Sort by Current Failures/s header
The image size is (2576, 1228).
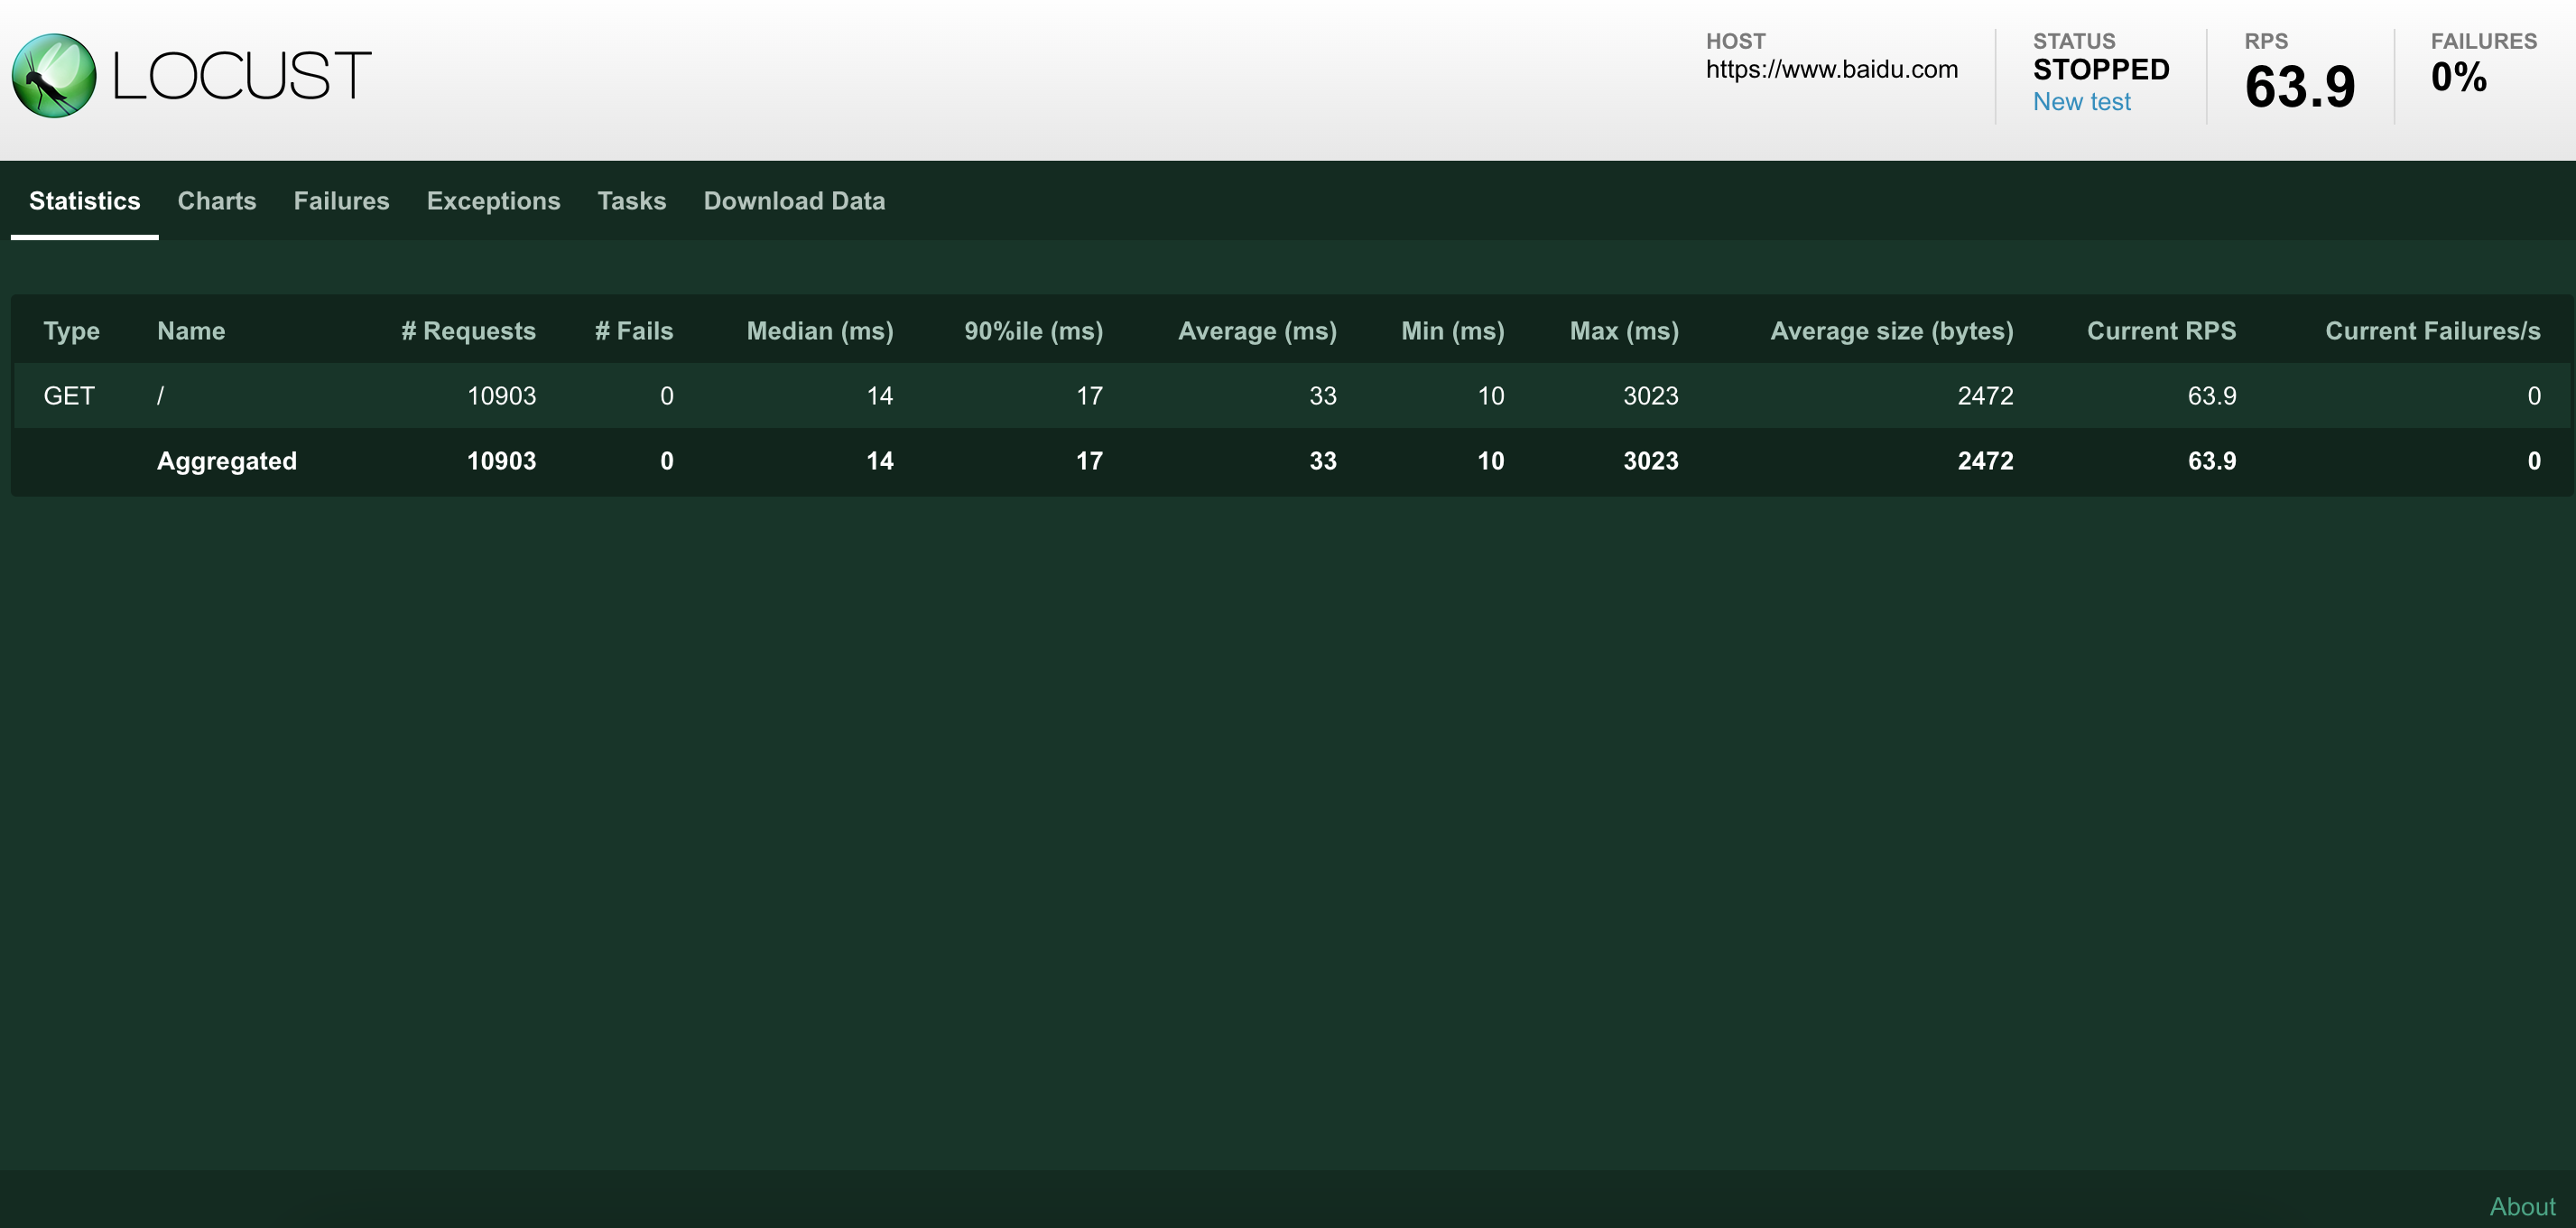click(x=2432, y=331)
